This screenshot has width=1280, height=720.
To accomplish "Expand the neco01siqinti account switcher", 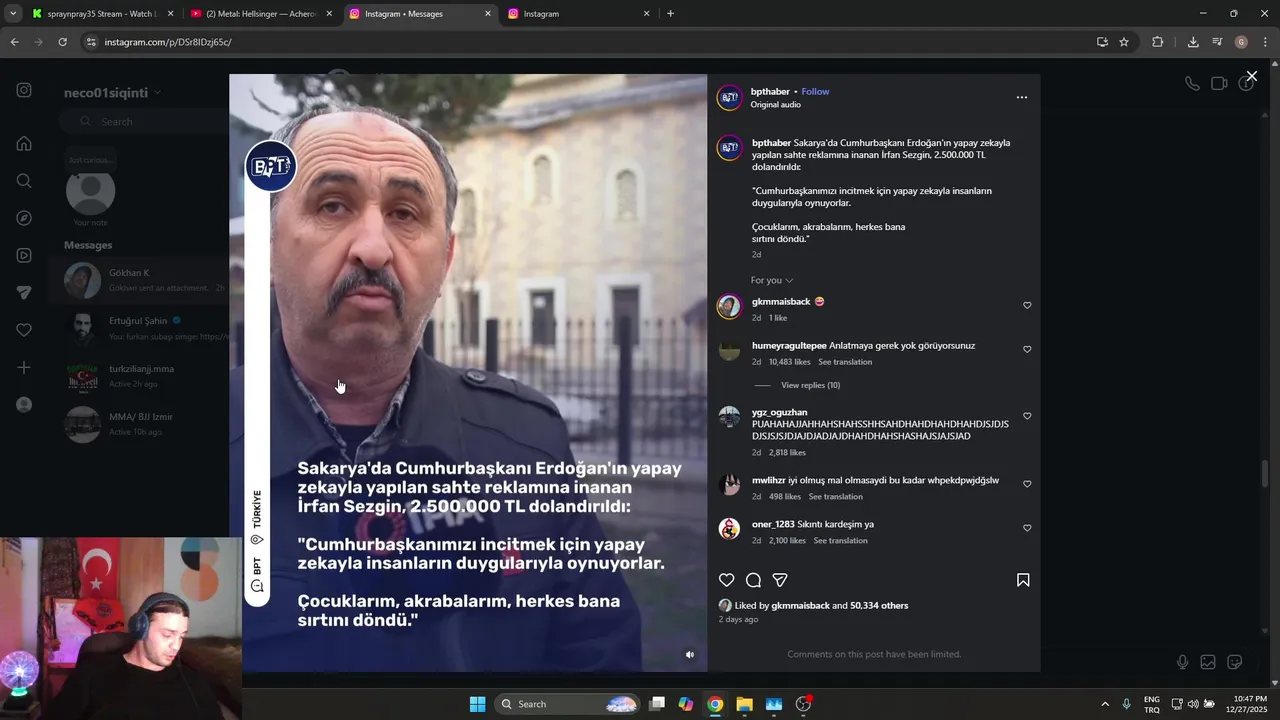I will [112, 93].
